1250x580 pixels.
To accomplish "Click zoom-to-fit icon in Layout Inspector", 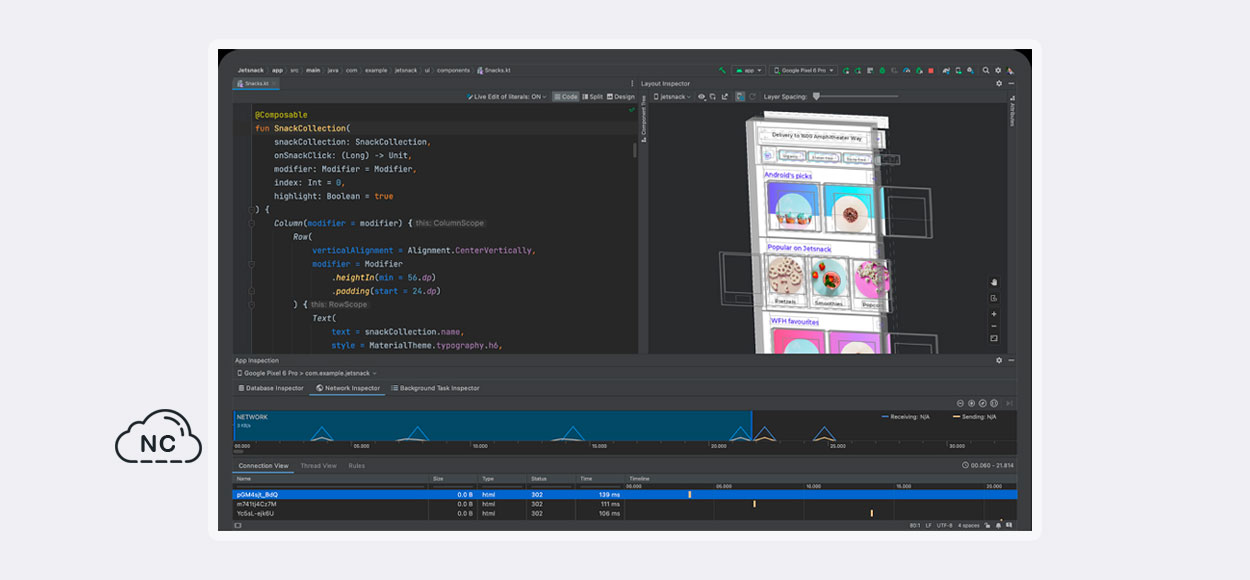I will tap(994, 338).
